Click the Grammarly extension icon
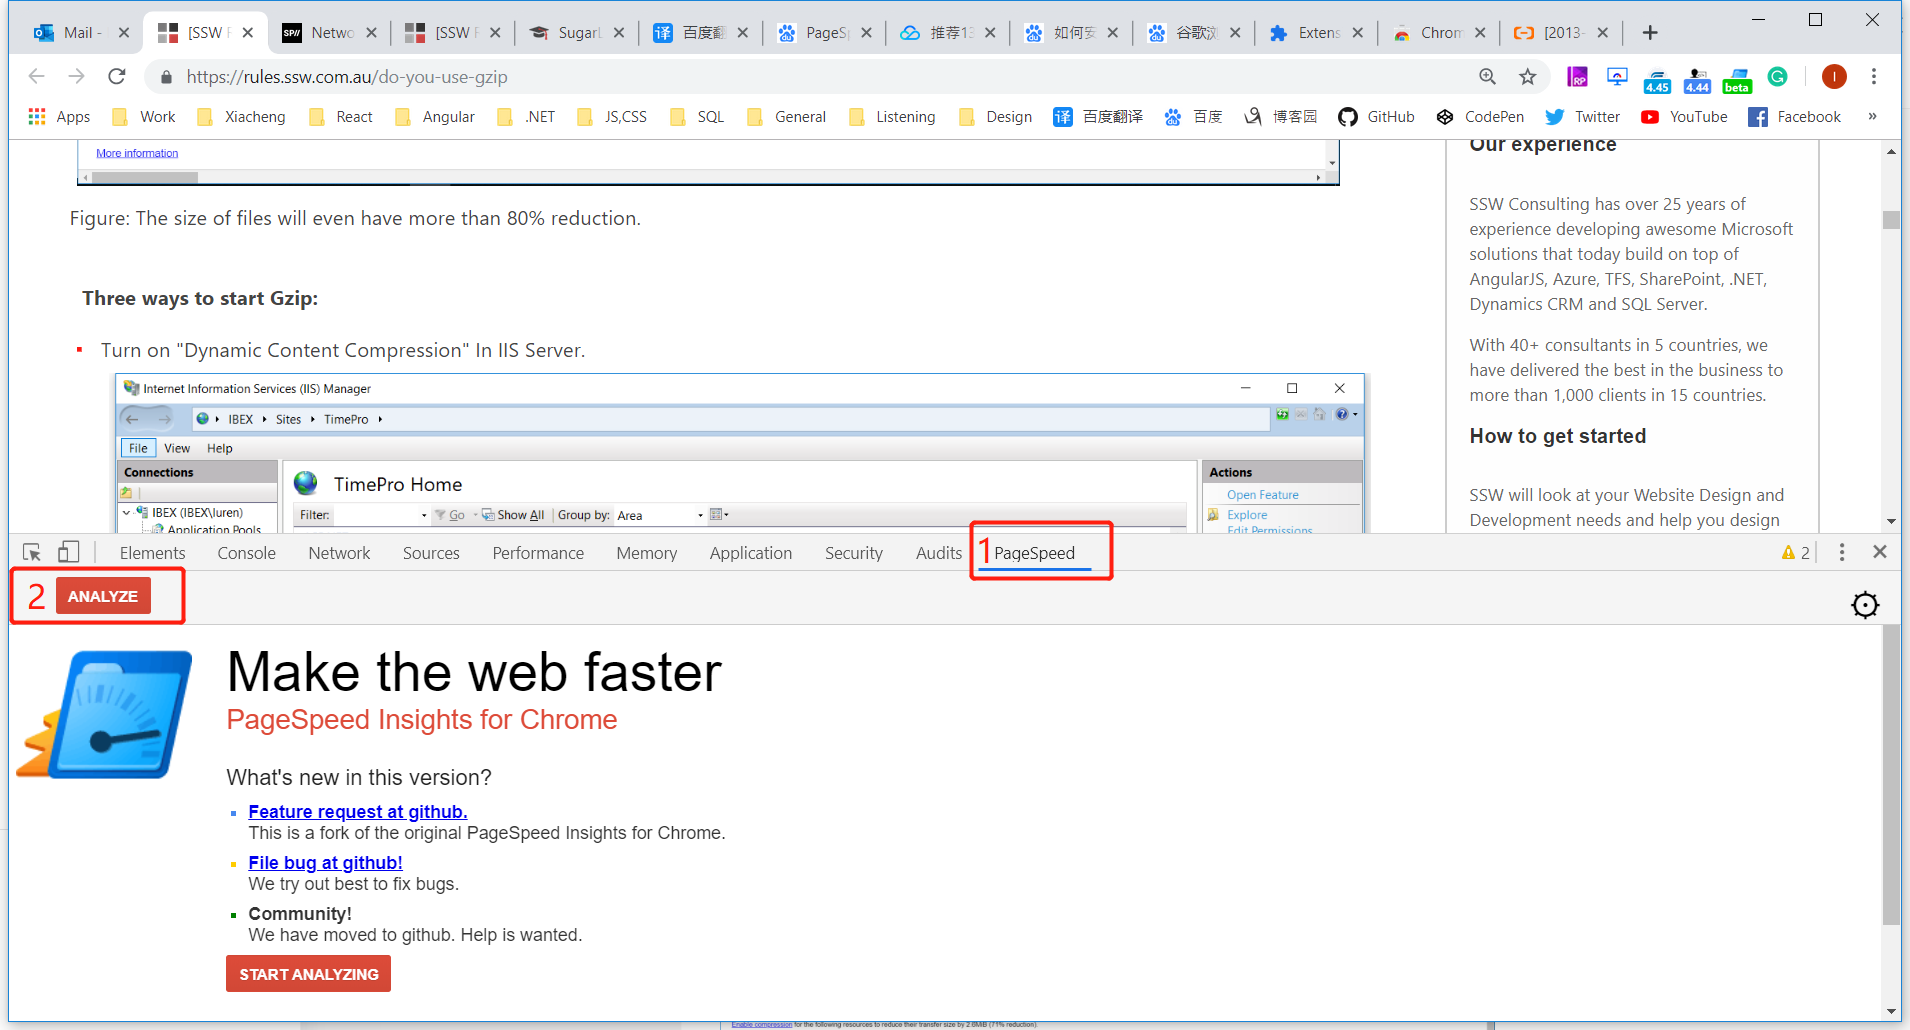 click(1778, 77)
